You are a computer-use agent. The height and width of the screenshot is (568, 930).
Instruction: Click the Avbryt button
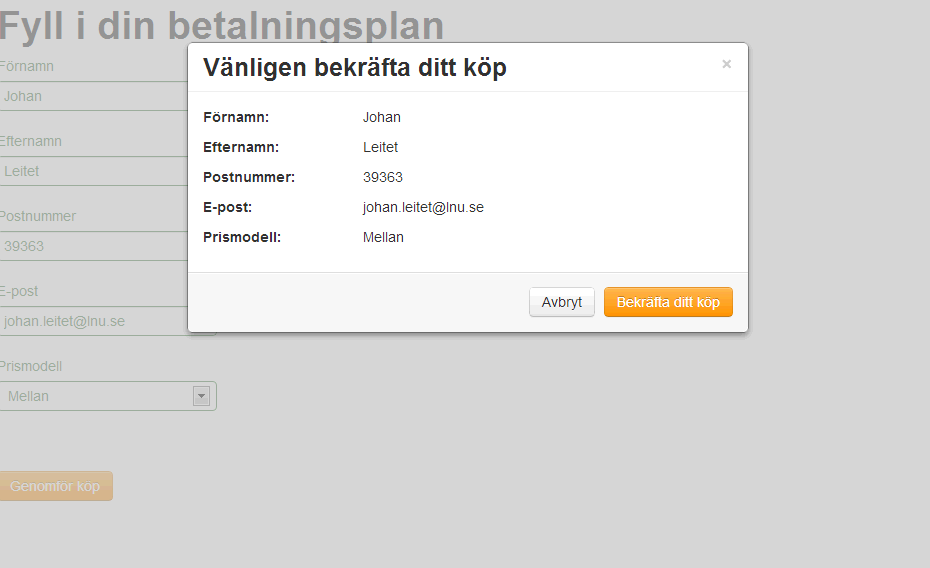tap(562, 302)
